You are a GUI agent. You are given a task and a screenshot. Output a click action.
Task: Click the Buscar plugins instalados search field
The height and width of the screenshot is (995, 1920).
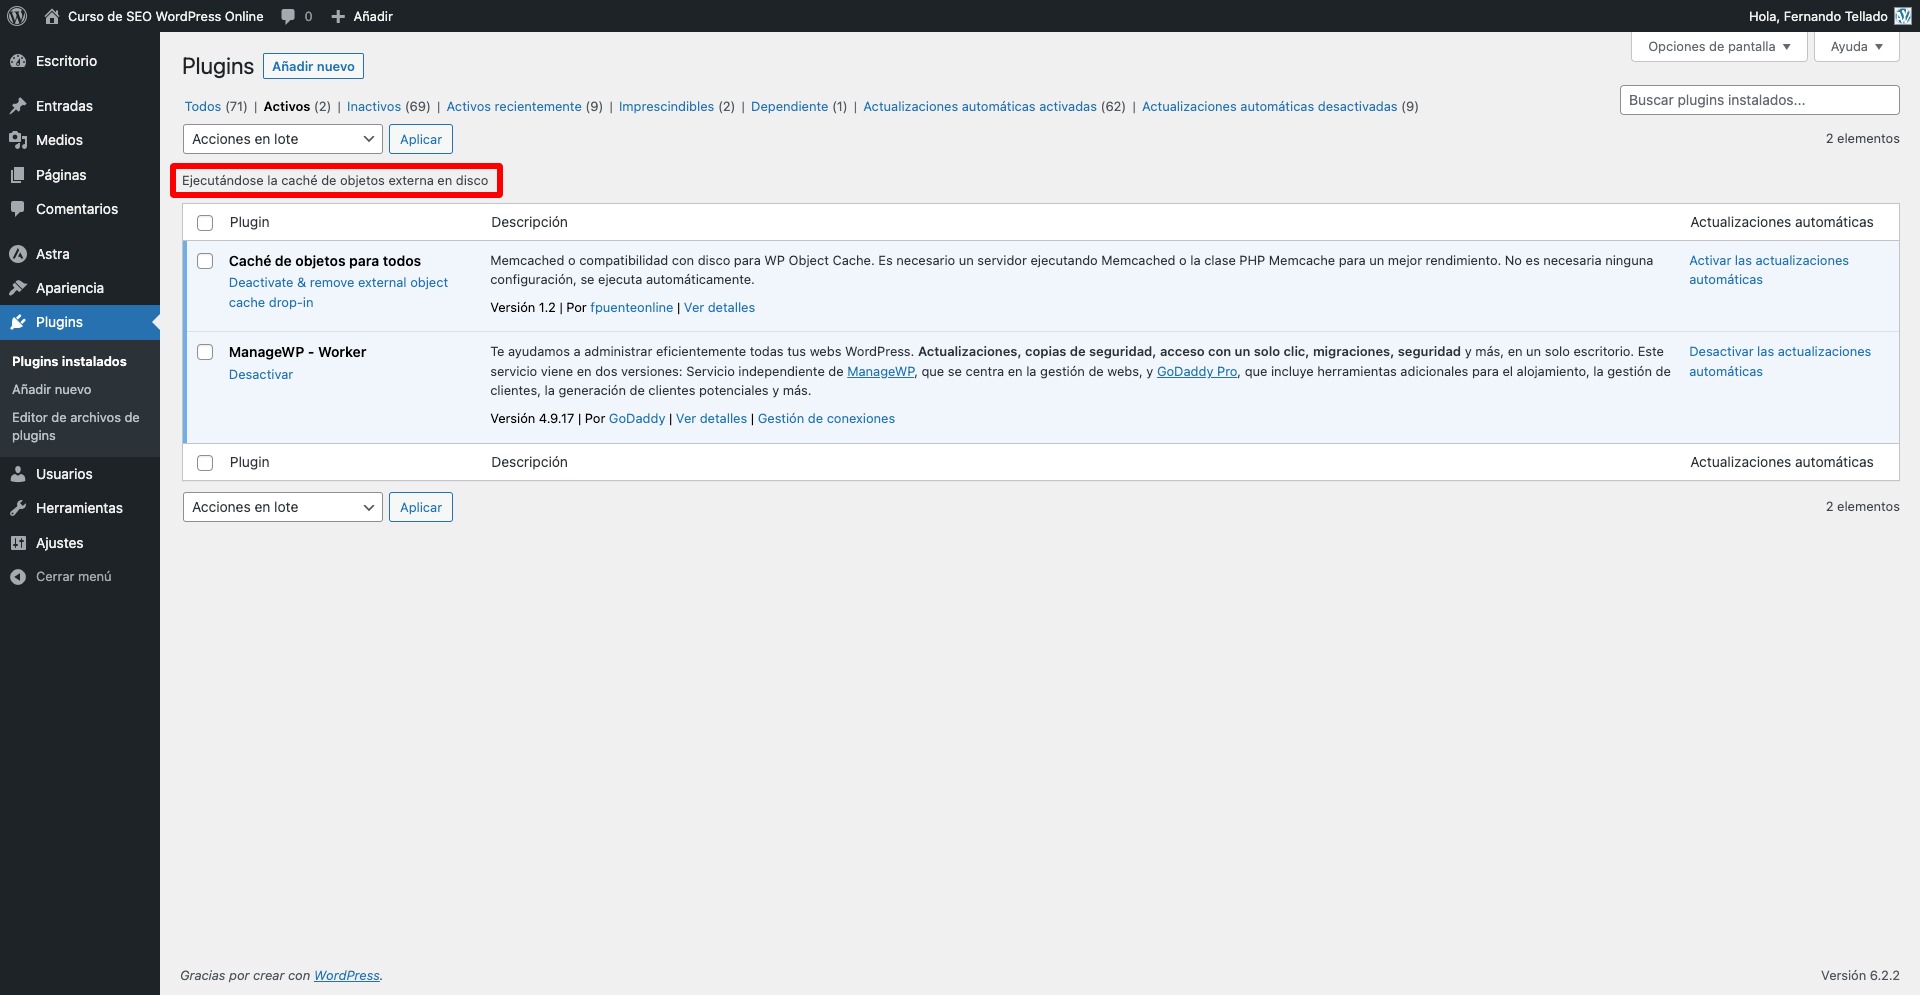(x=1759, y=100)
